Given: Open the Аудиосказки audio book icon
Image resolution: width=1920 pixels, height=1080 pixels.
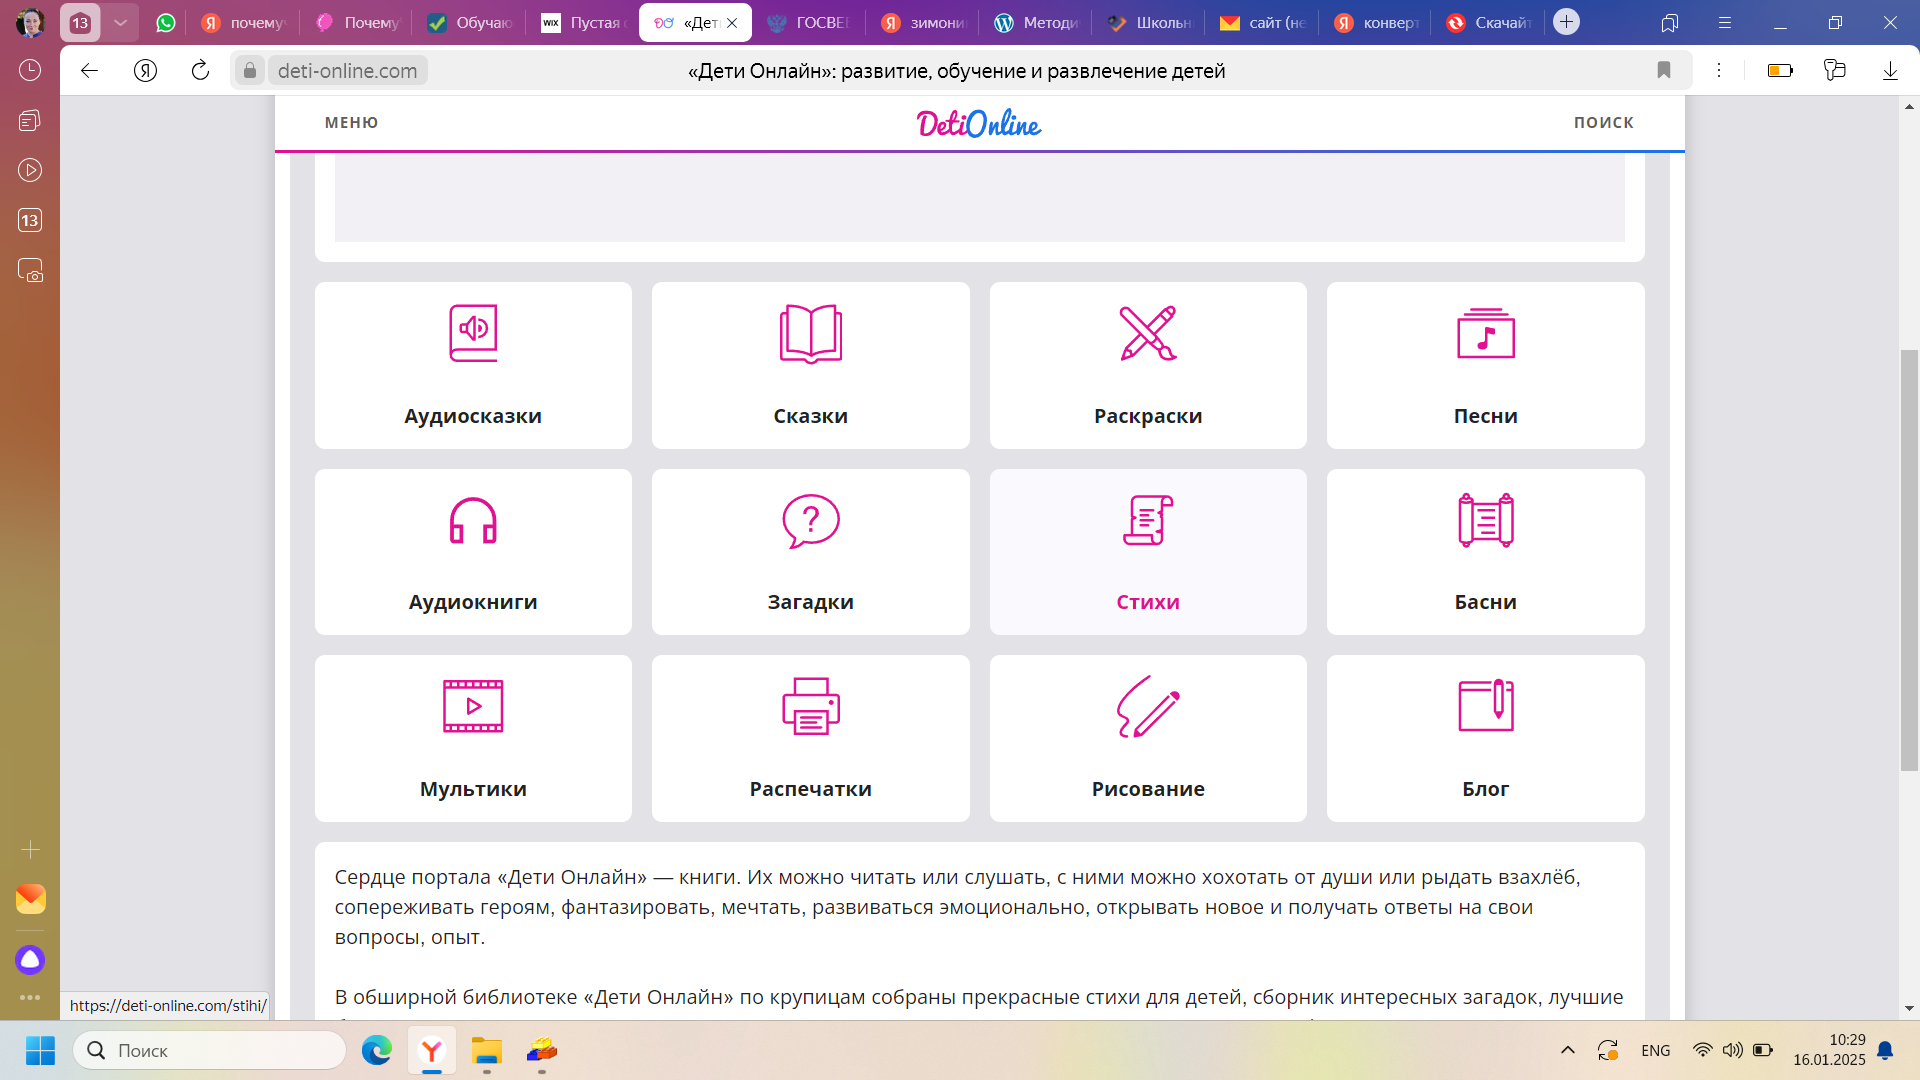Looking at the screenshot, I should (473, 333).
